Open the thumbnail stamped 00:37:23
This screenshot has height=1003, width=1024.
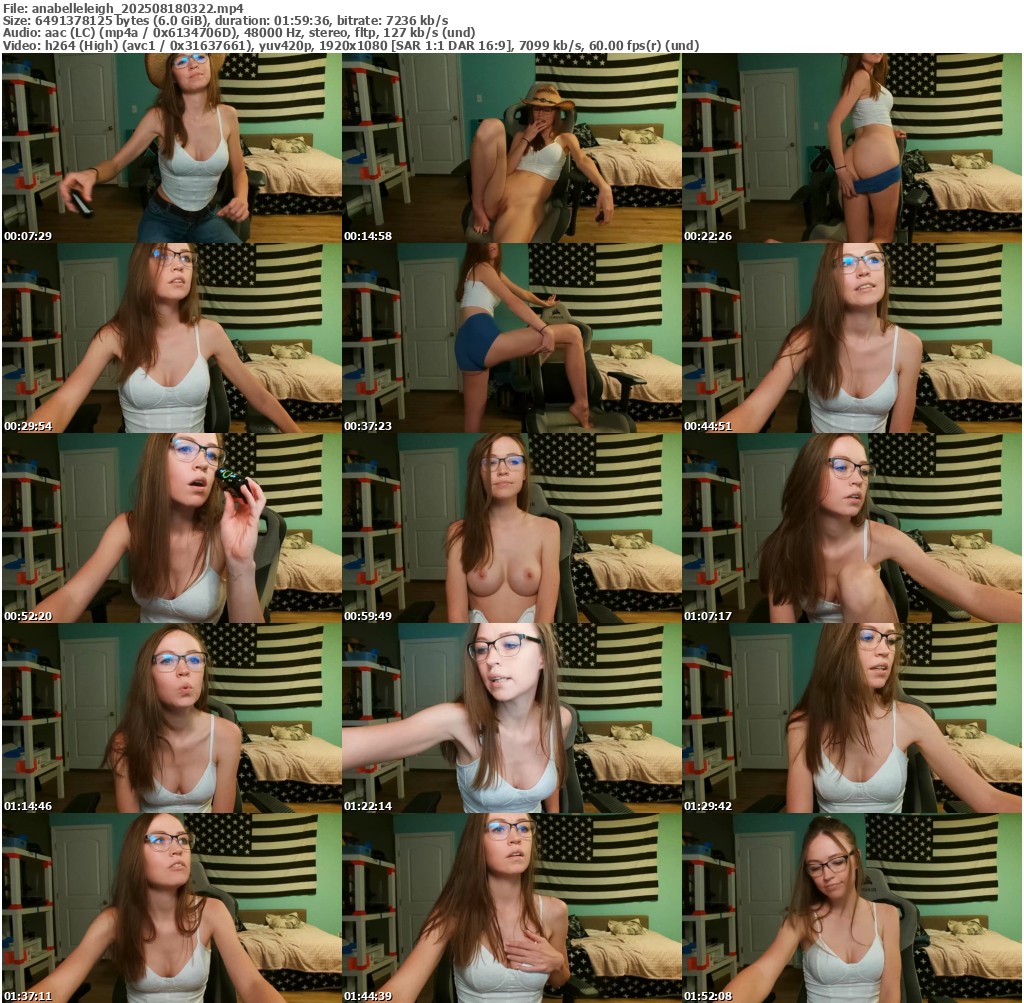point(511,338)
